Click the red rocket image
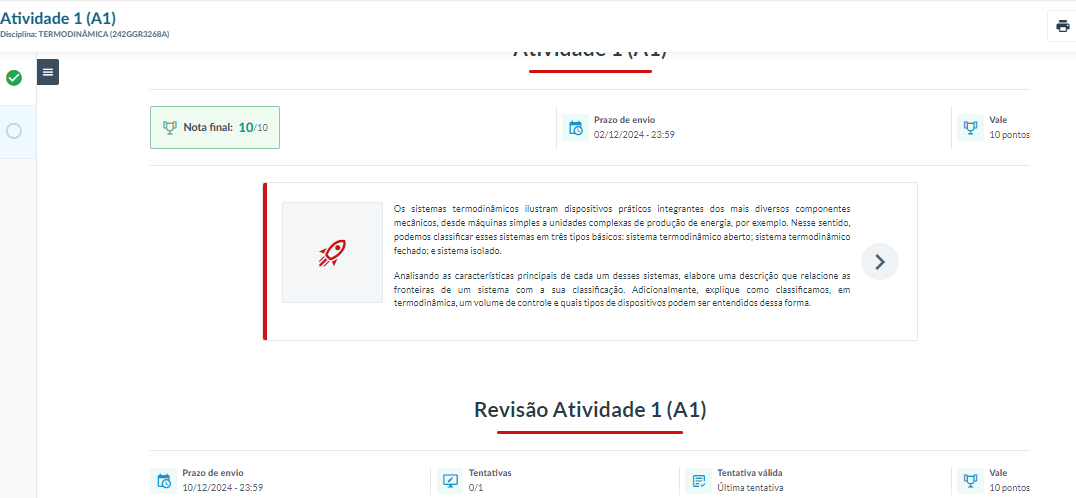1076x498 pixels. 332,253
